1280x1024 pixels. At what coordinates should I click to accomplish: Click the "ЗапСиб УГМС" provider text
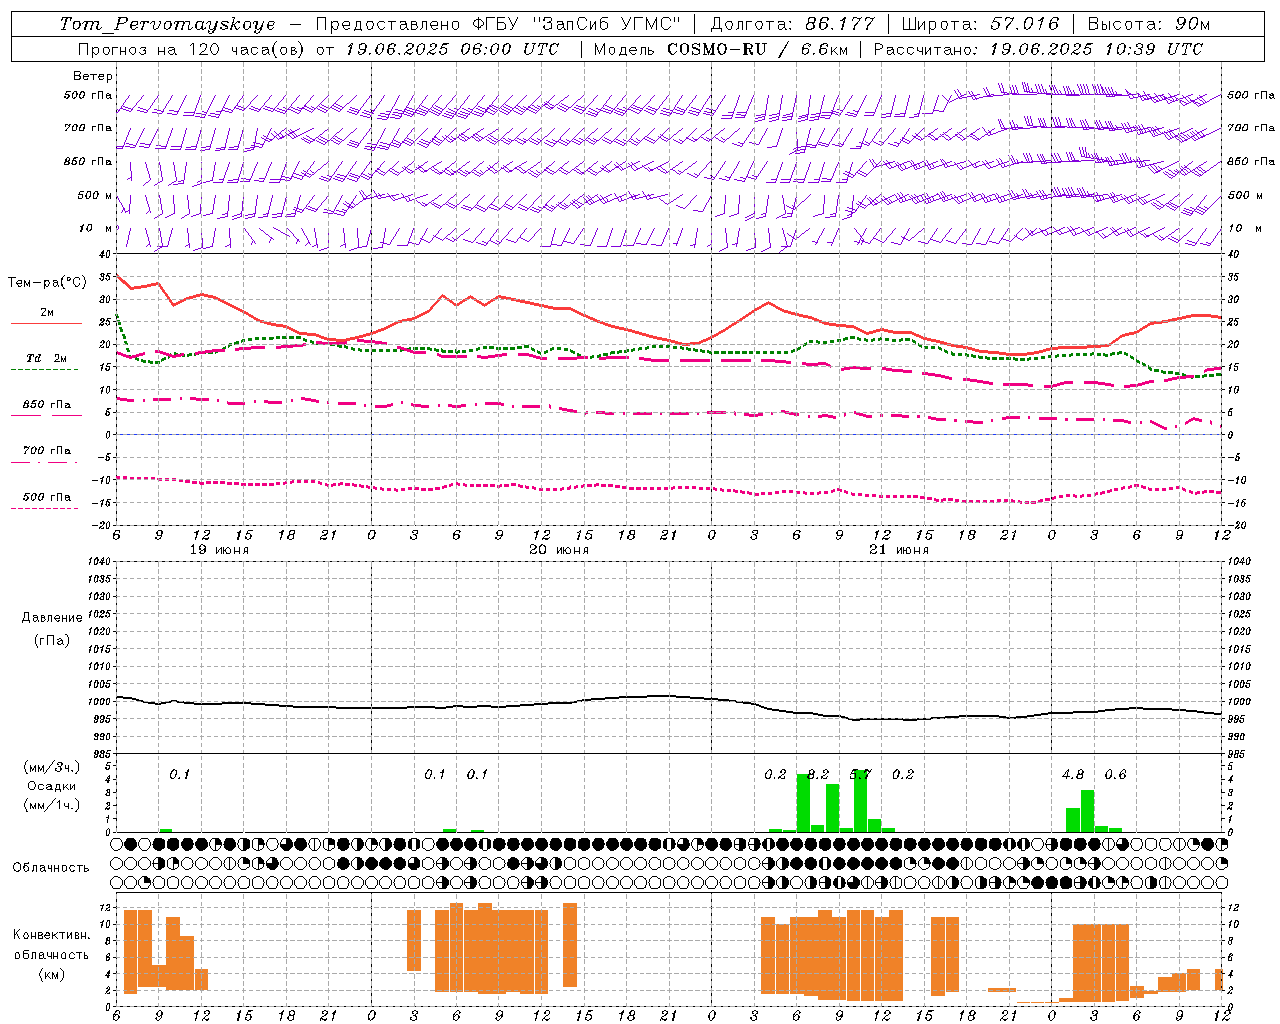click(606, 24)
